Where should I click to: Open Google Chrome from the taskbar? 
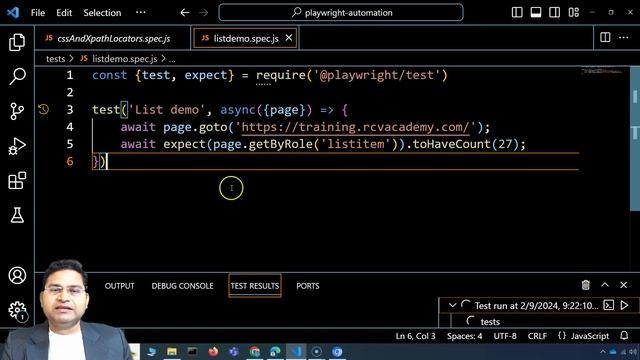[x=255, y=351]
